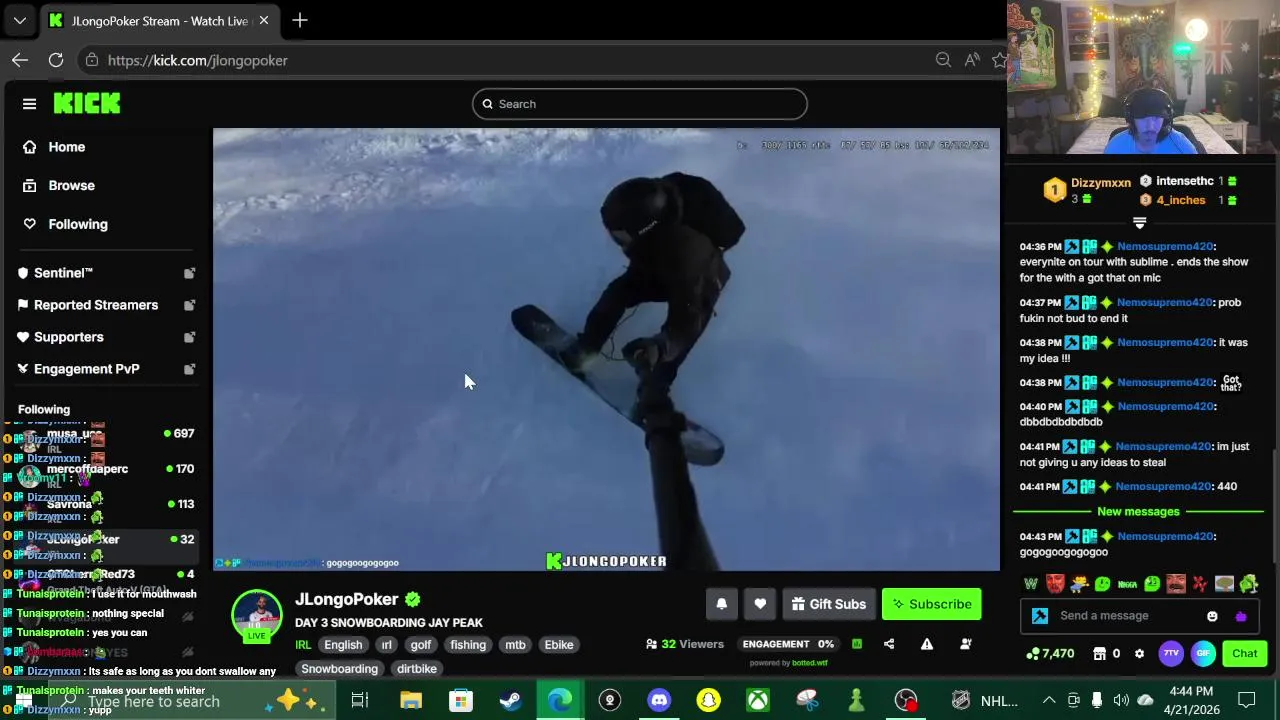The image size is (1280, 720).
Task: Click the read aloud icon in address bar
Action: (x=972, y=60)
